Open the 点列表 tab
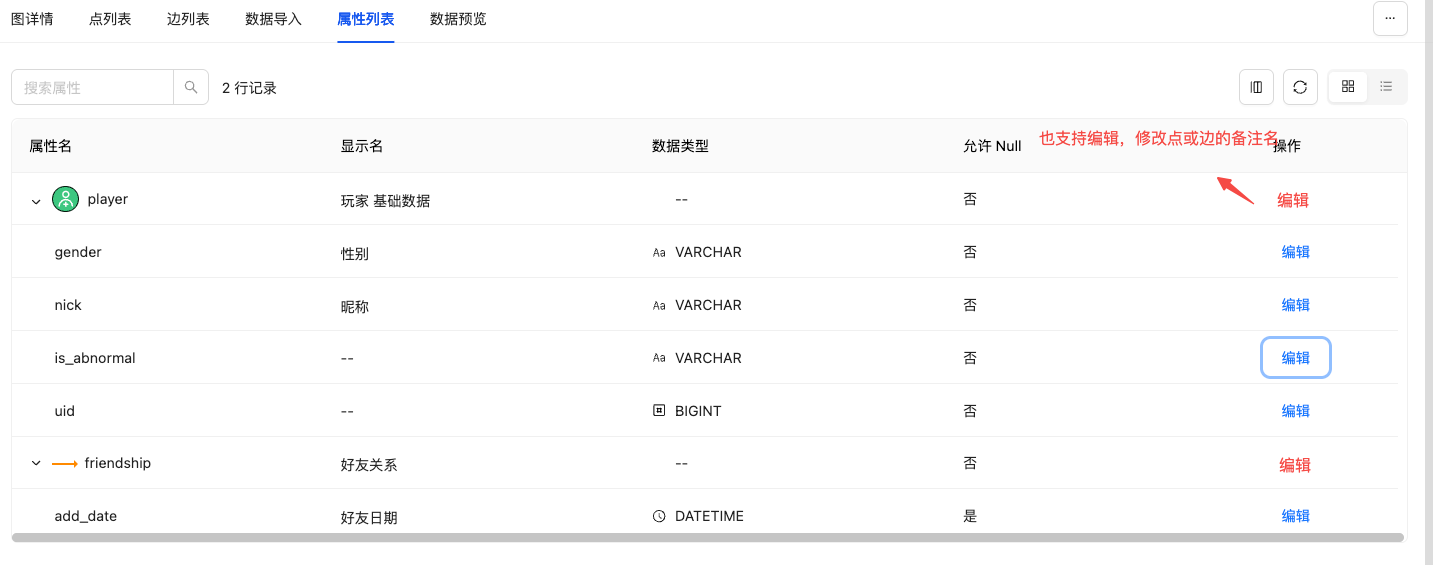The image size is (1433, 565). click(110, 19)
